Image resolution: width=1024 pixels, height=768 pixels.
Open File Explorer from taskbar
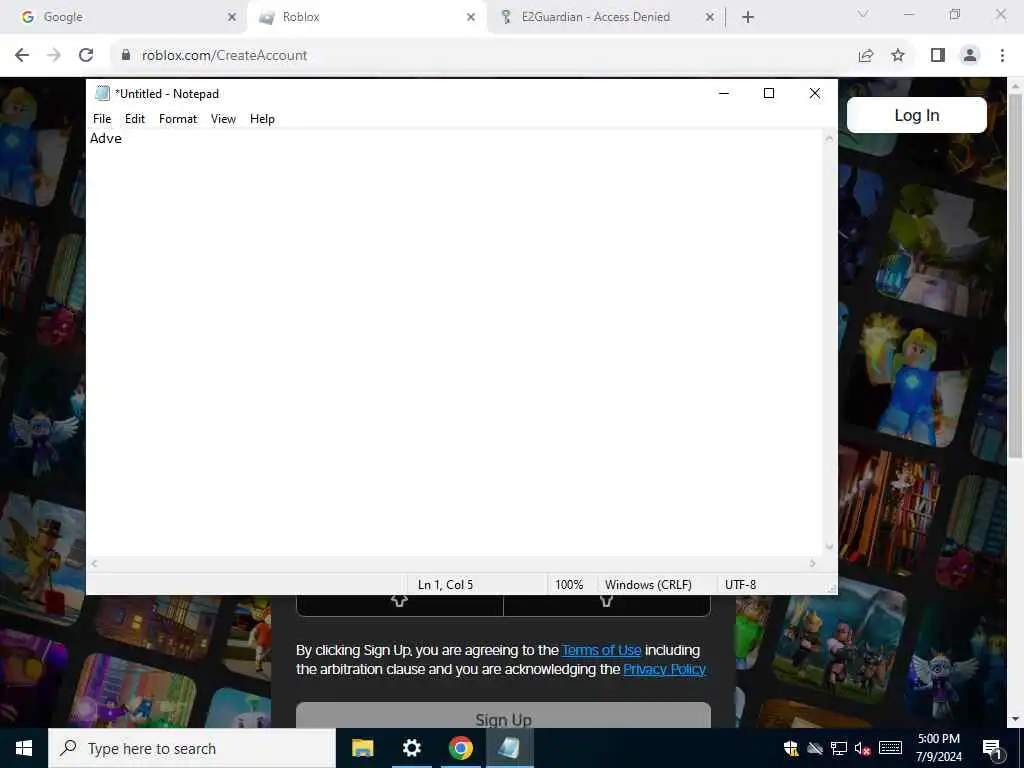(362, 748)
